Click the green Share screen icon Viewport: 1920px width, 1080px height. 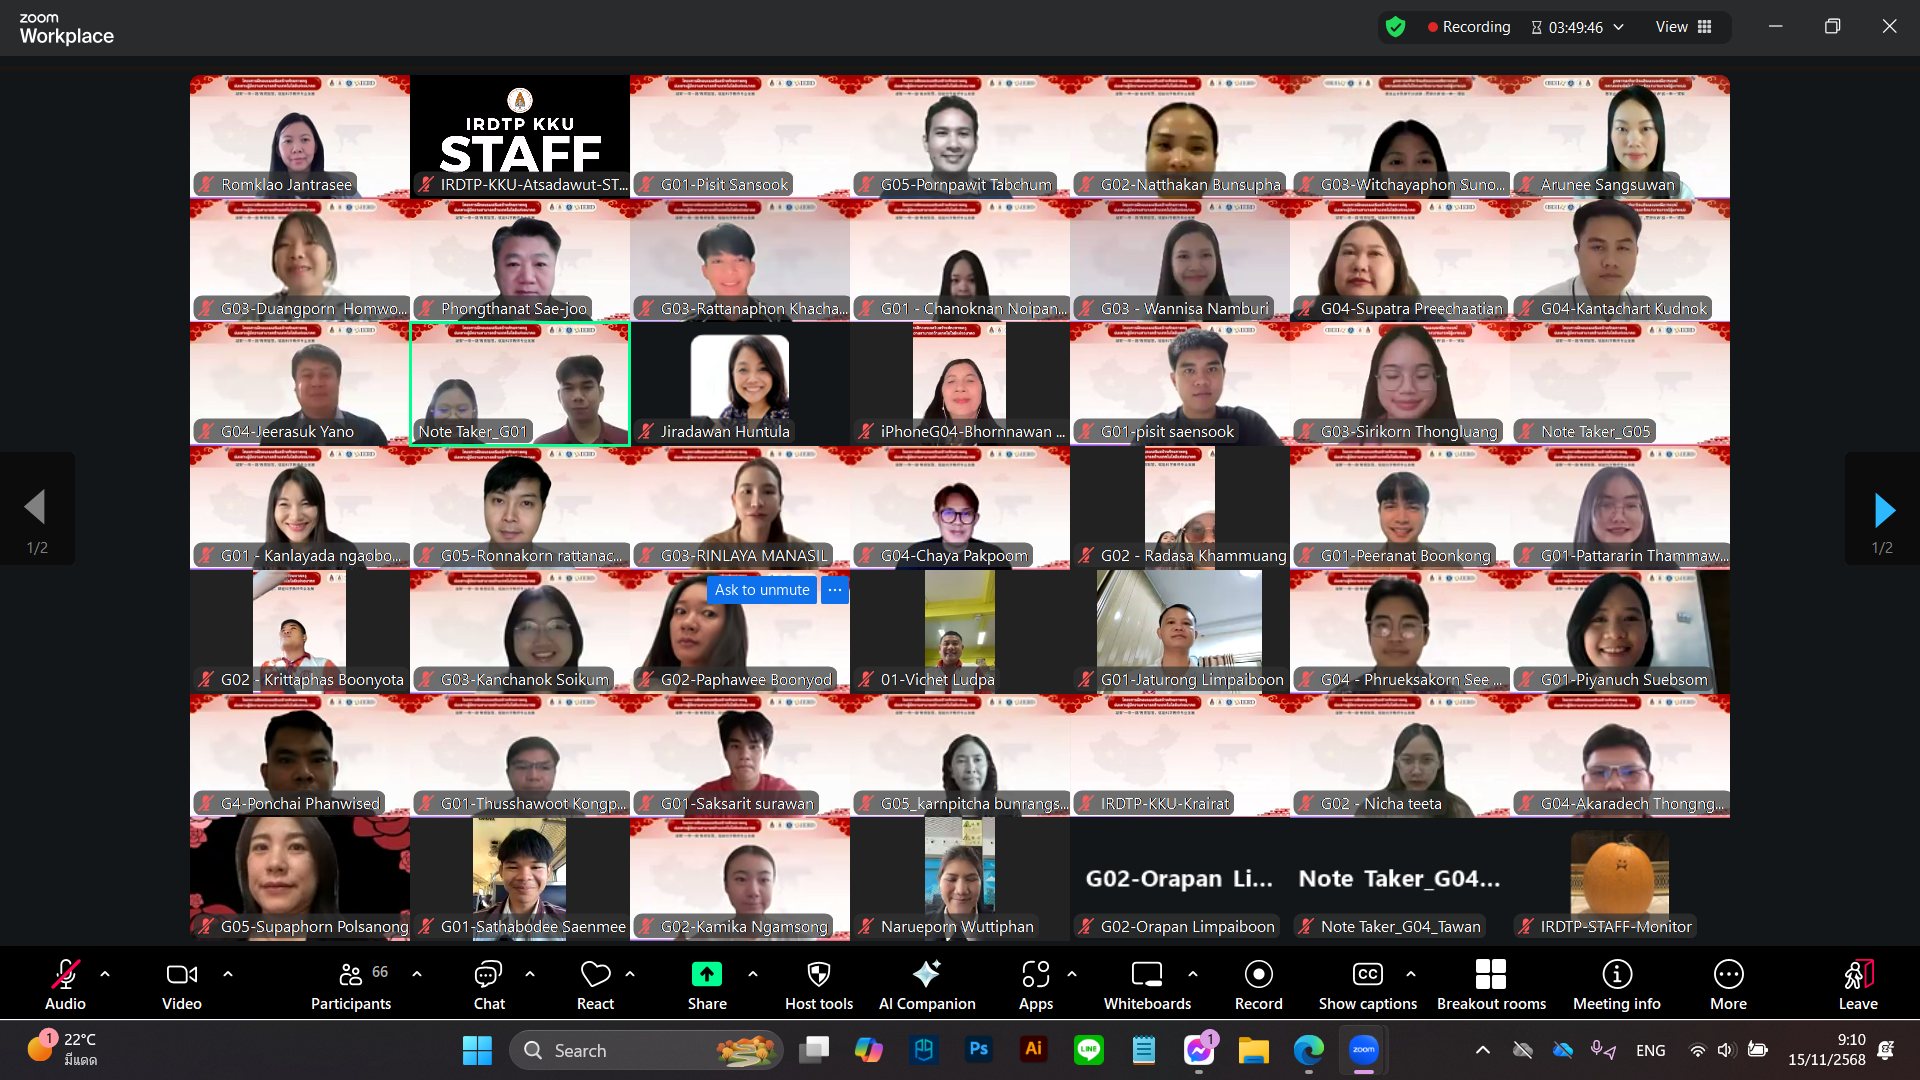706,974
